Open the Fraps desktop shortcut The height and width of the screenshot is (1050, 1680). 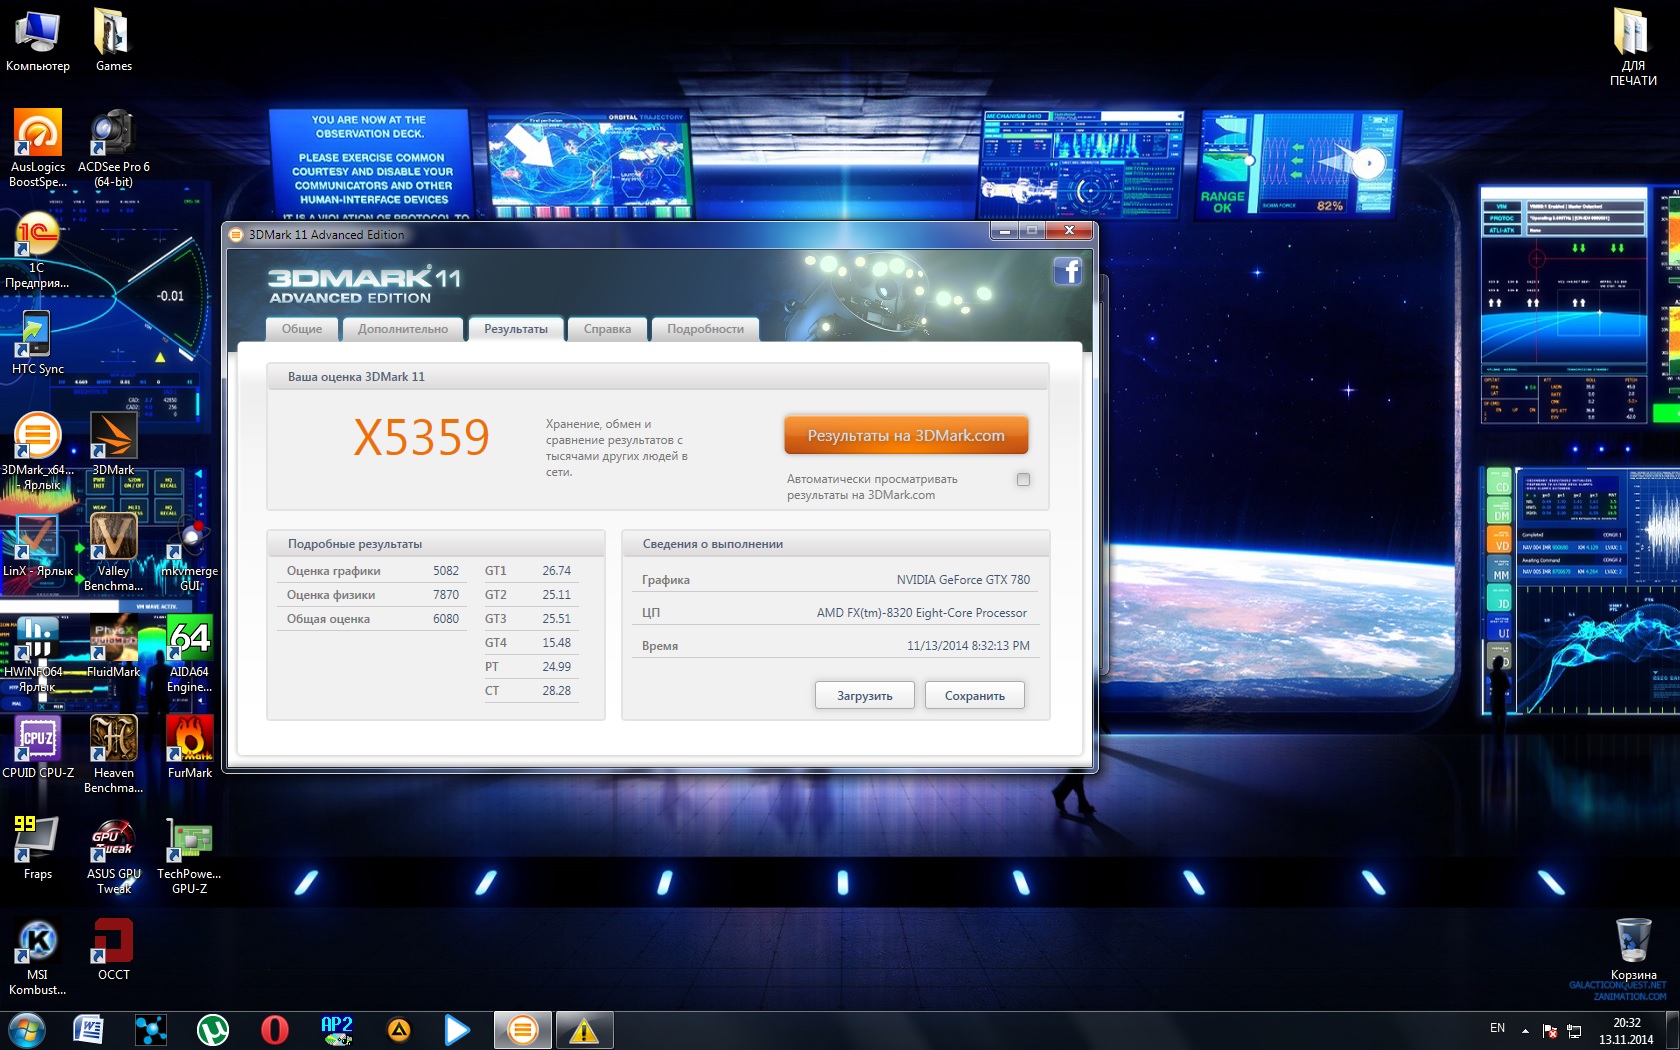point(37,842)
